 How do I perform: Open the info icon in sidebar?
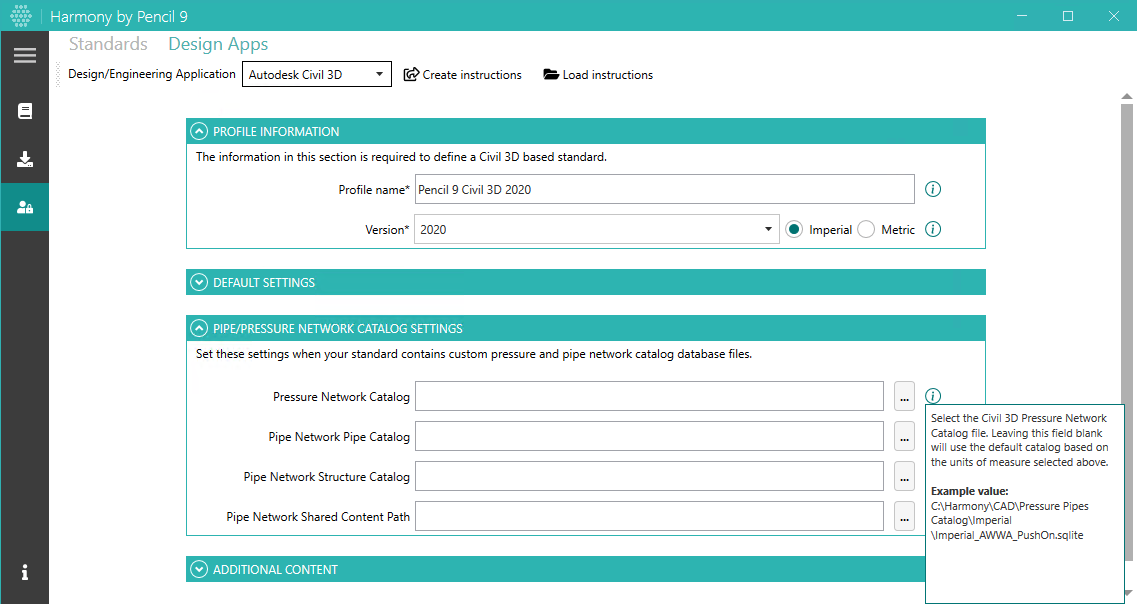[25, 572]
